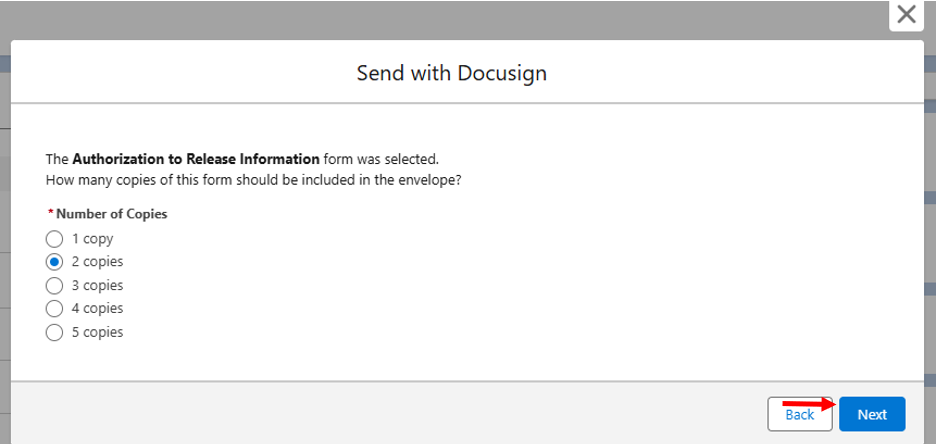Choose the 5 copies radio button
This screenshot has height=444, width=937.
click(54, 332)
